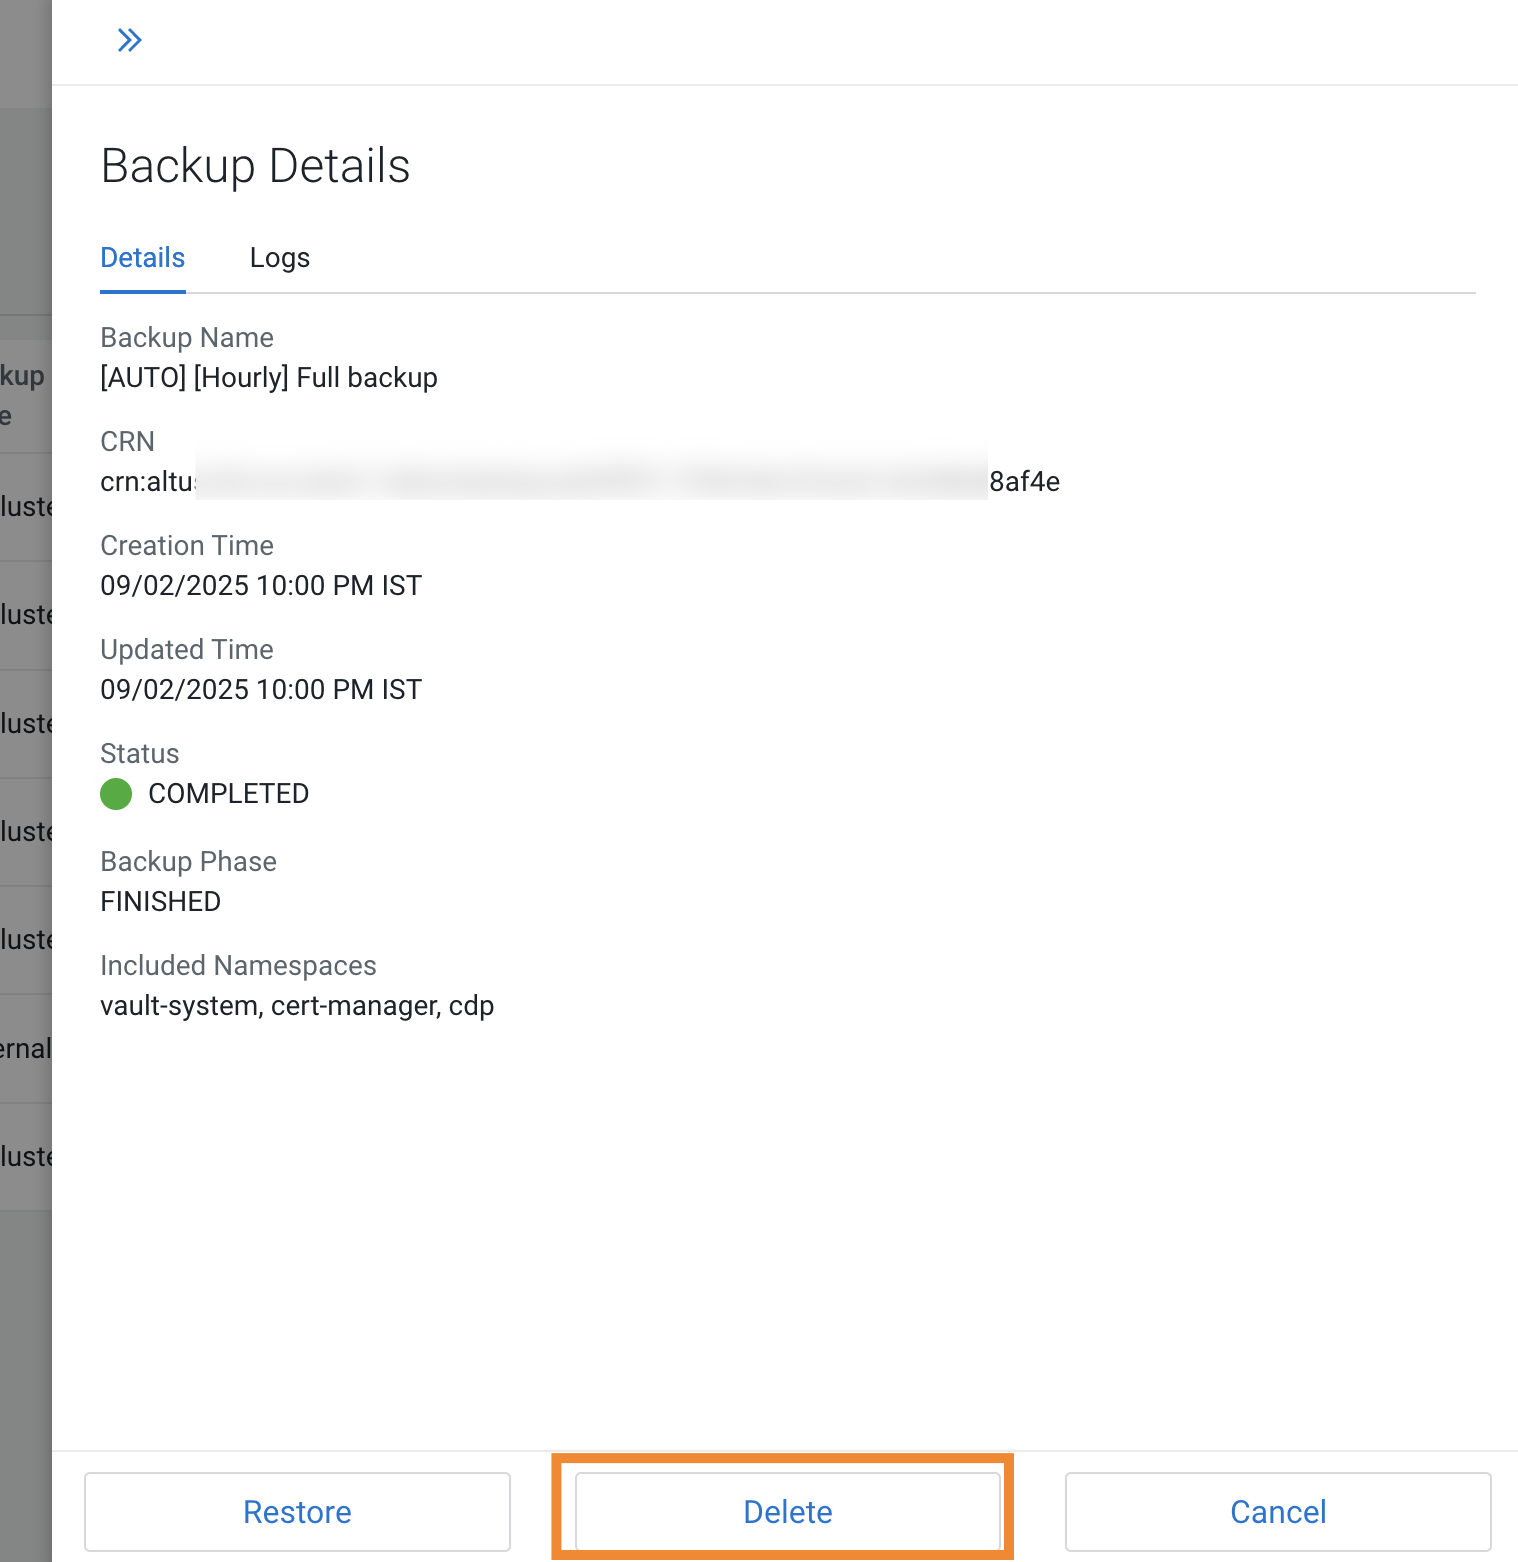1518x1562 pixels.
Task: Click the Delete button
Action: [x=786, y=1512]
